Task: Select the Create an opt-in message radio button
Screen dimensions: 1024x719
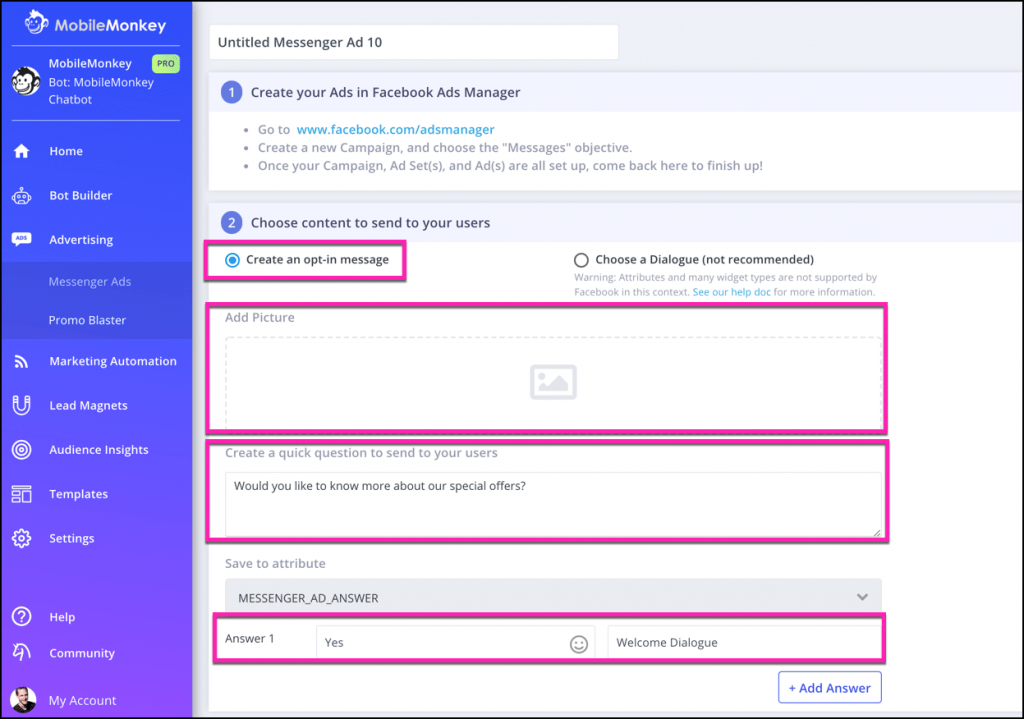Action: click(231, 258)
